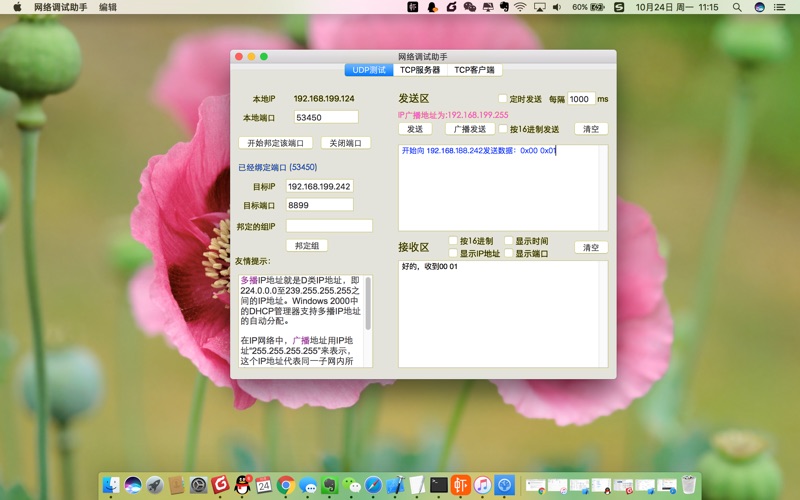Enable the 定时发送 checkbox
This screenshot has width=800, height=500.
[503, 99]
